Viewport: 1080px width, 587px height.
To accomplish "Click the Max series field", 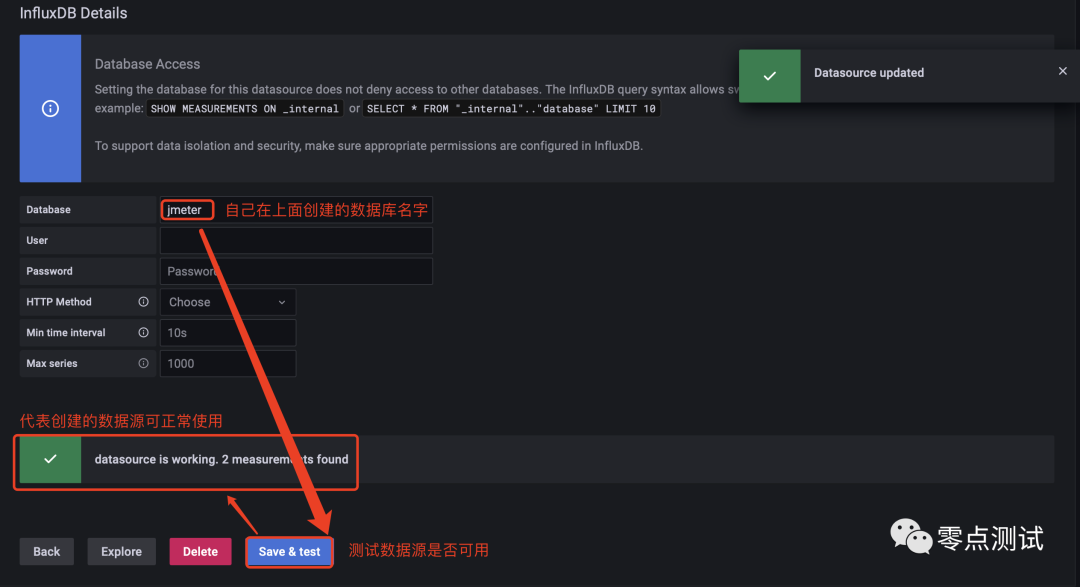I will (x=228, y=363).
